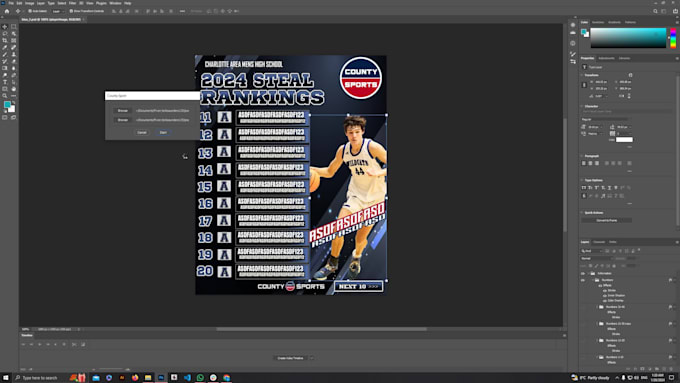Click the Home icon in the options bar
This screenshot has width=680, height=383.
[x=7, y=11]
